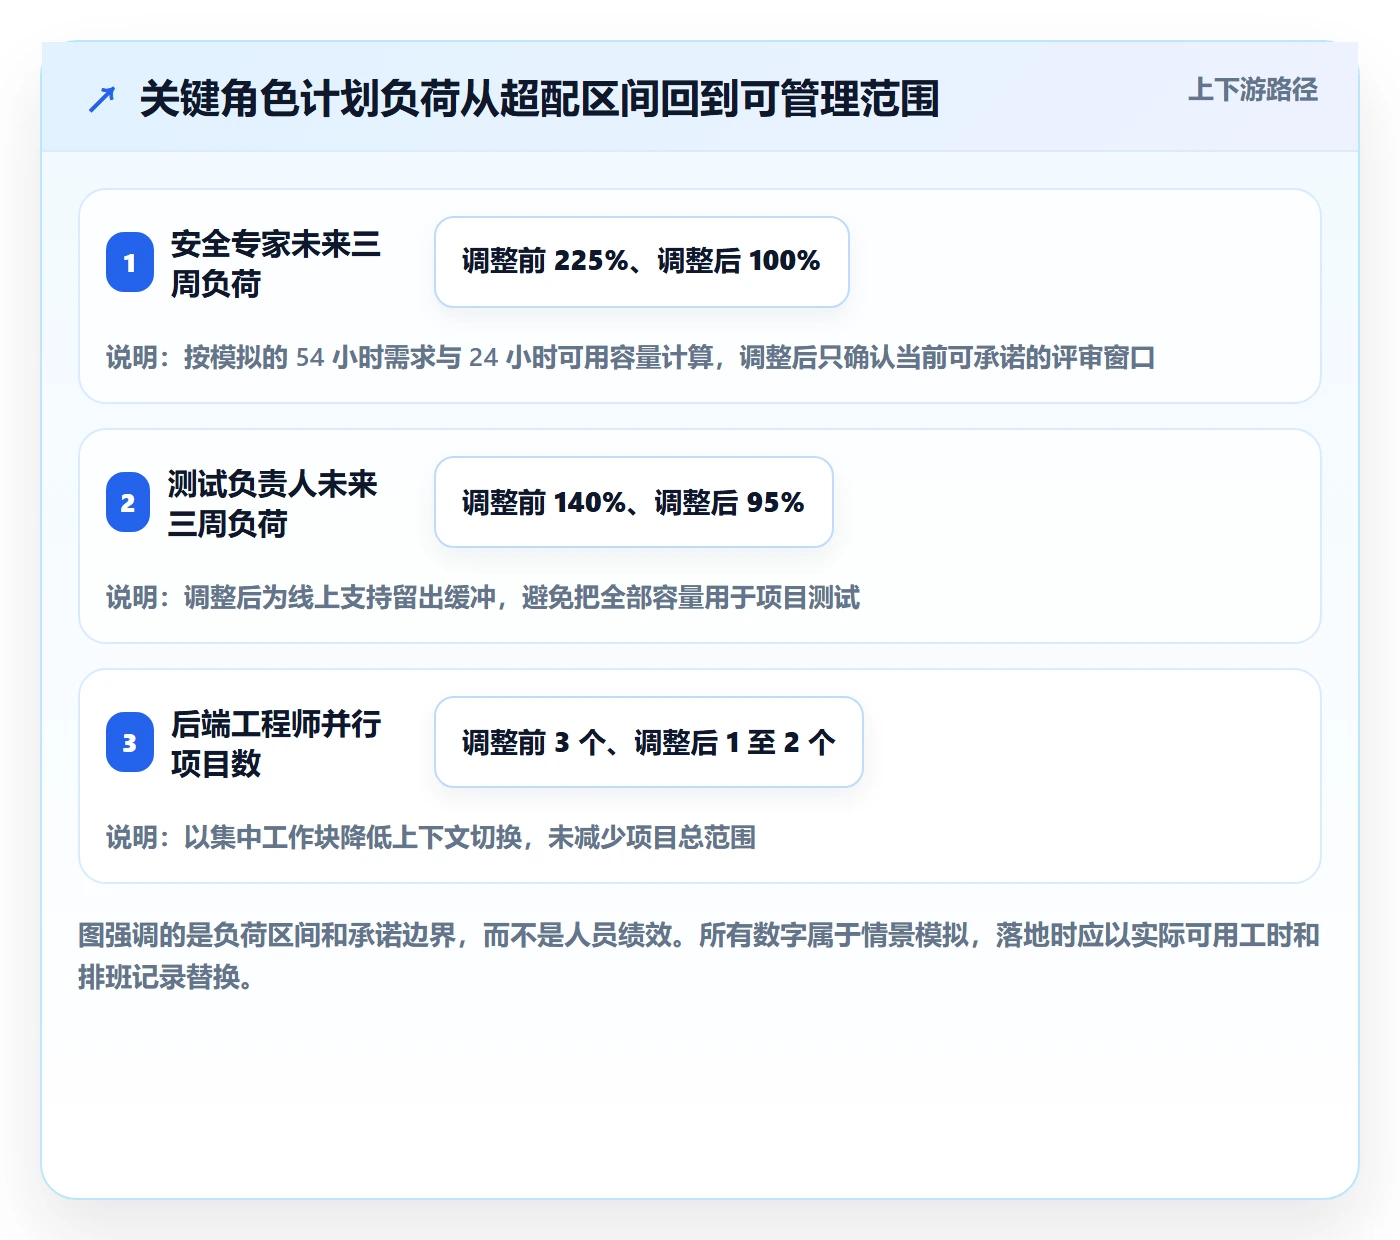Select the 调整前 140%、调整后 95% value box
This screenshot has width=1400, height=1240.
tap(634, 502)
